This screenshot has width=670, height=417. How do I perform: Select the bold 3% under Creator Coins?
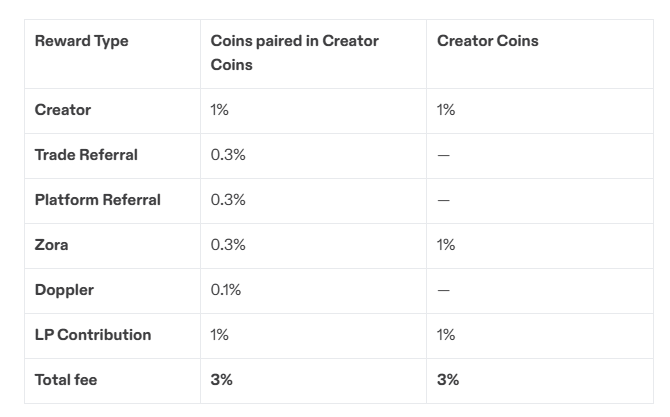[448, 379]
